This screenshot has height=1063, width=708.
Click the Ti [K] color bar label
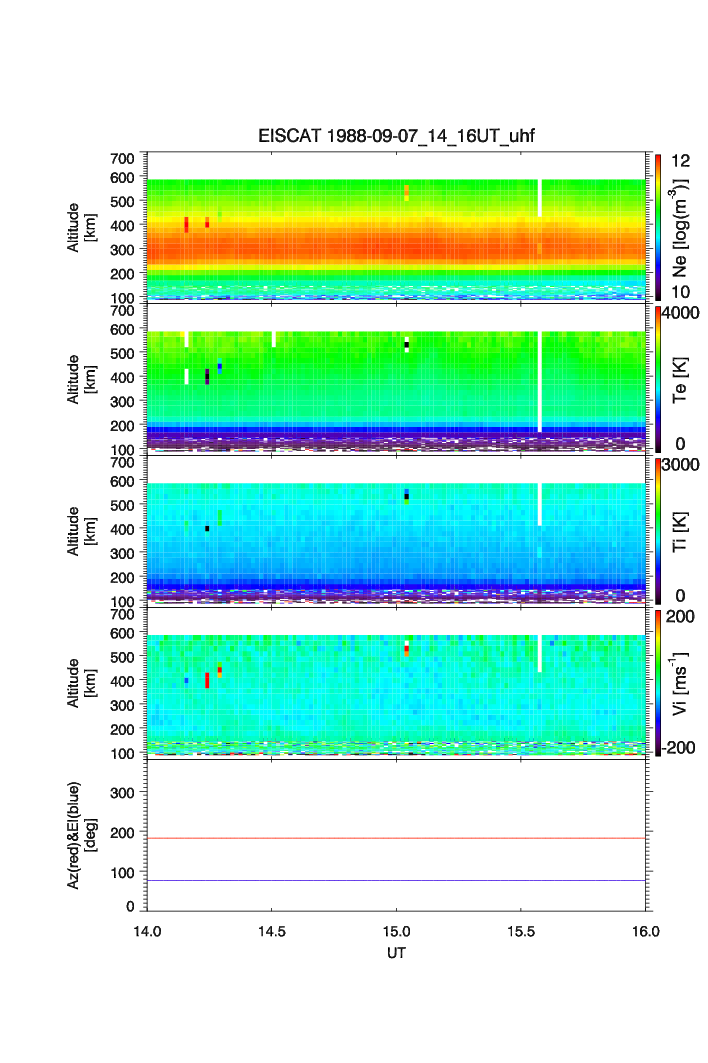pyautogui.click(x=680, y=530)
